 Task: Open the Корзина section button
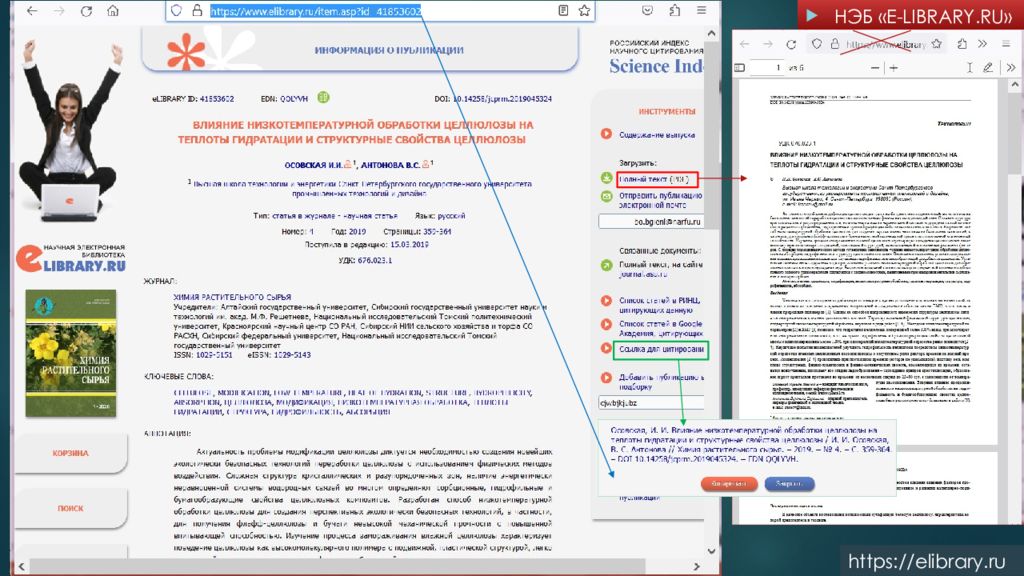tap(71, 453)
